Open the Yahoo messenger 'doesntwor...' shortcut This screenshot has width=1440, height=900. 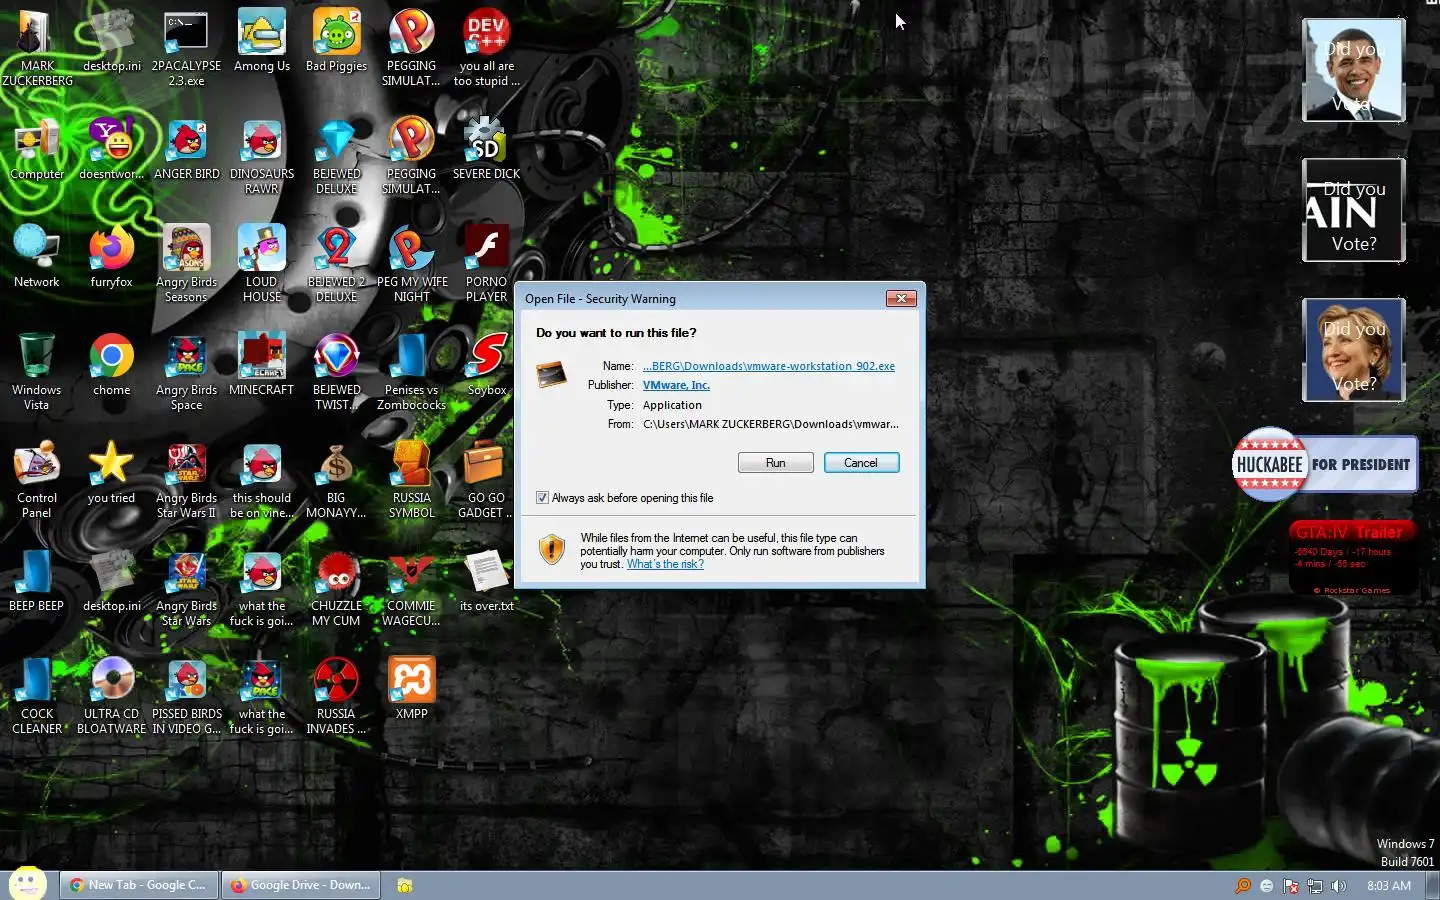(111, 148)
